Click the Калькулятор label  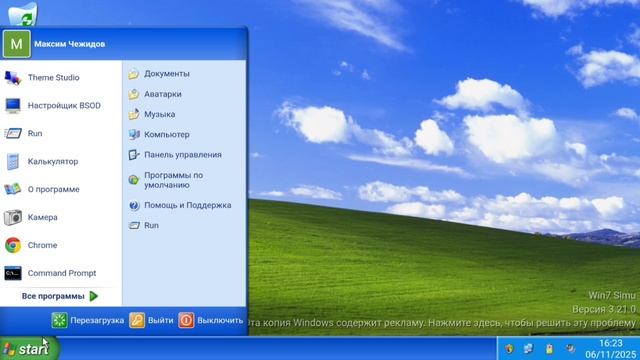[x=53, y=162]
